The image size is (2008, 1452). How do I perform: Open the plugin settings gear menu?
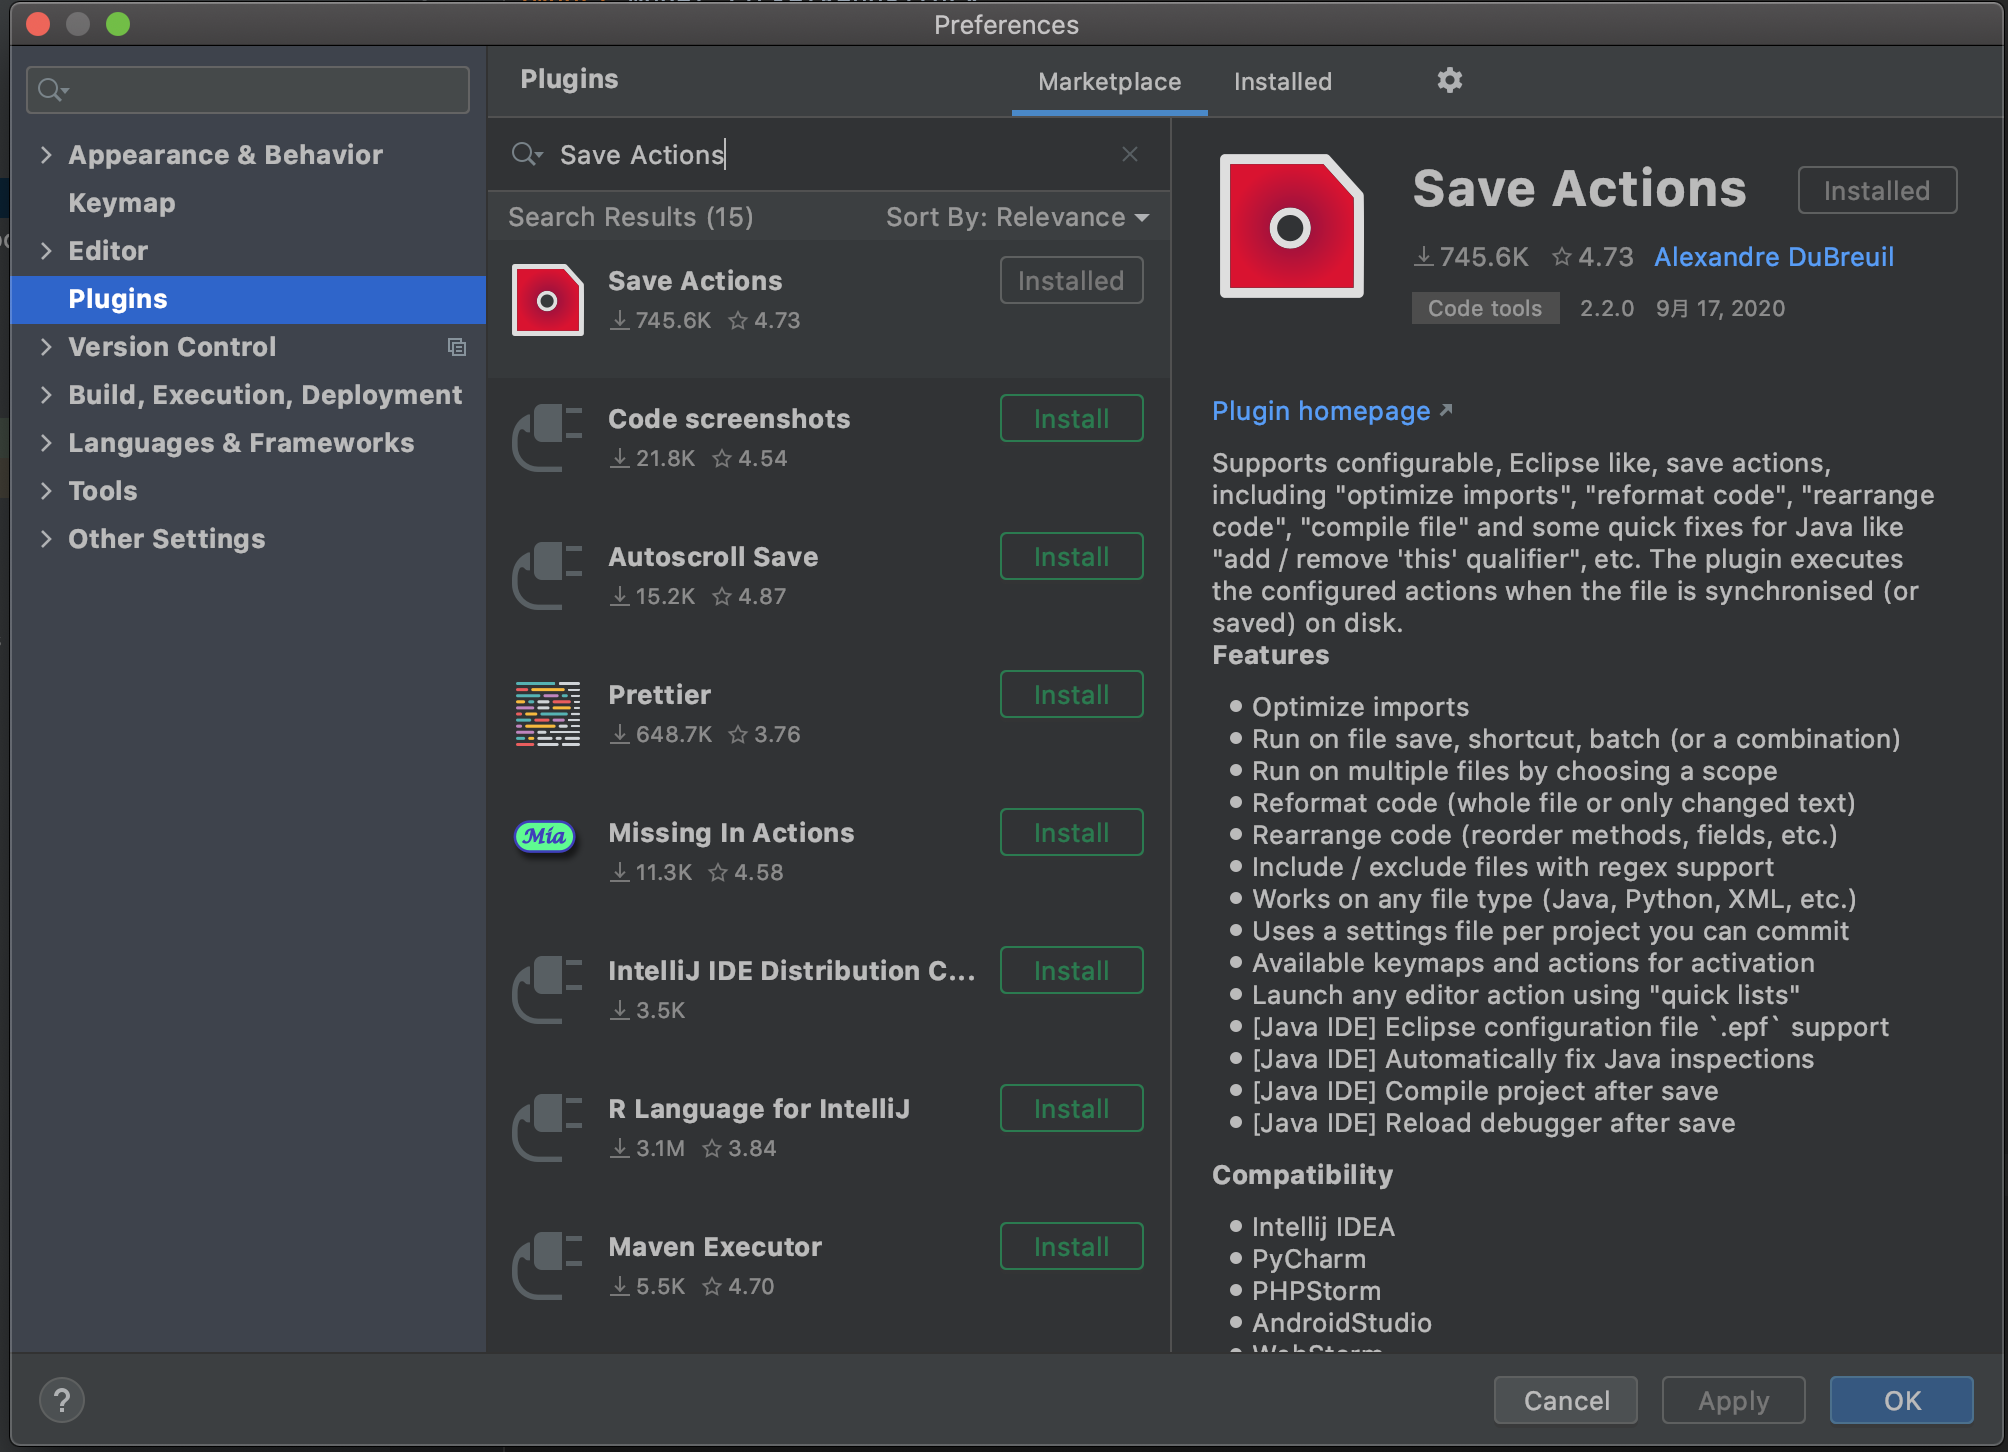coord(1449,80)
